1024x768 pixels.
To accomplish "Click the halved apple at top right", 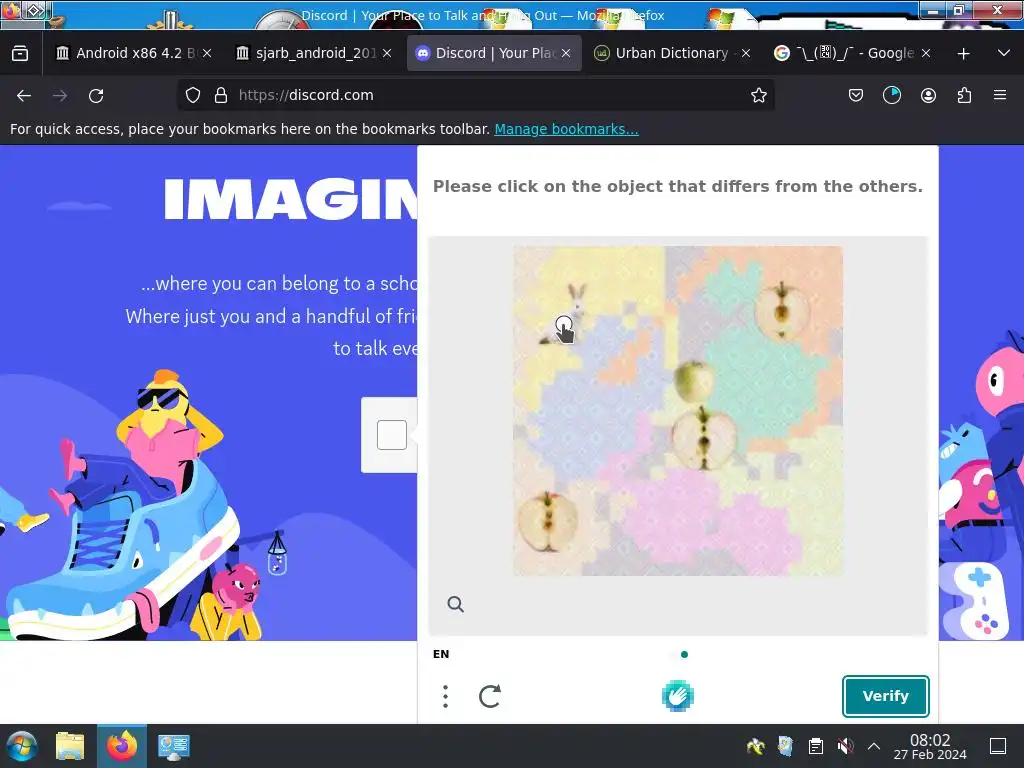I will coord(781,311).
